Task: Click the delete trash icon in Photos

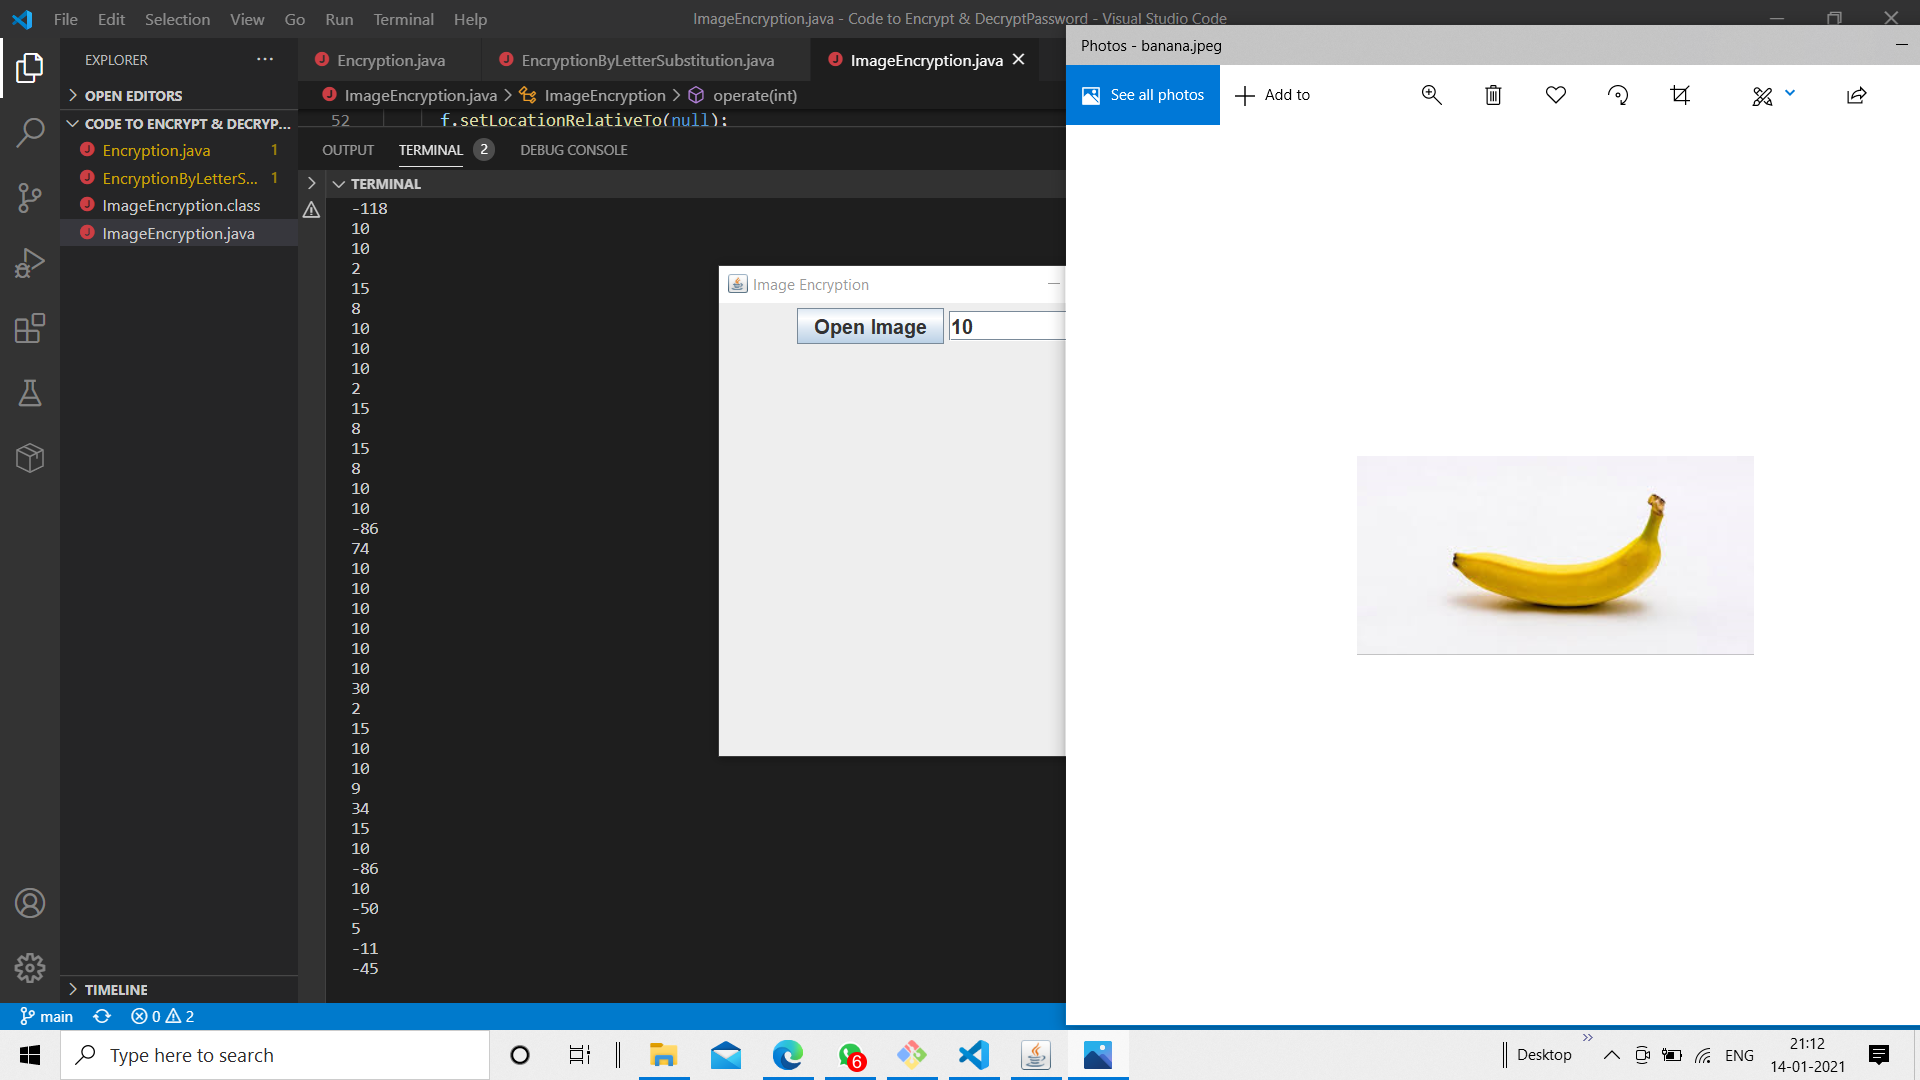Action: click(1493, 95)
